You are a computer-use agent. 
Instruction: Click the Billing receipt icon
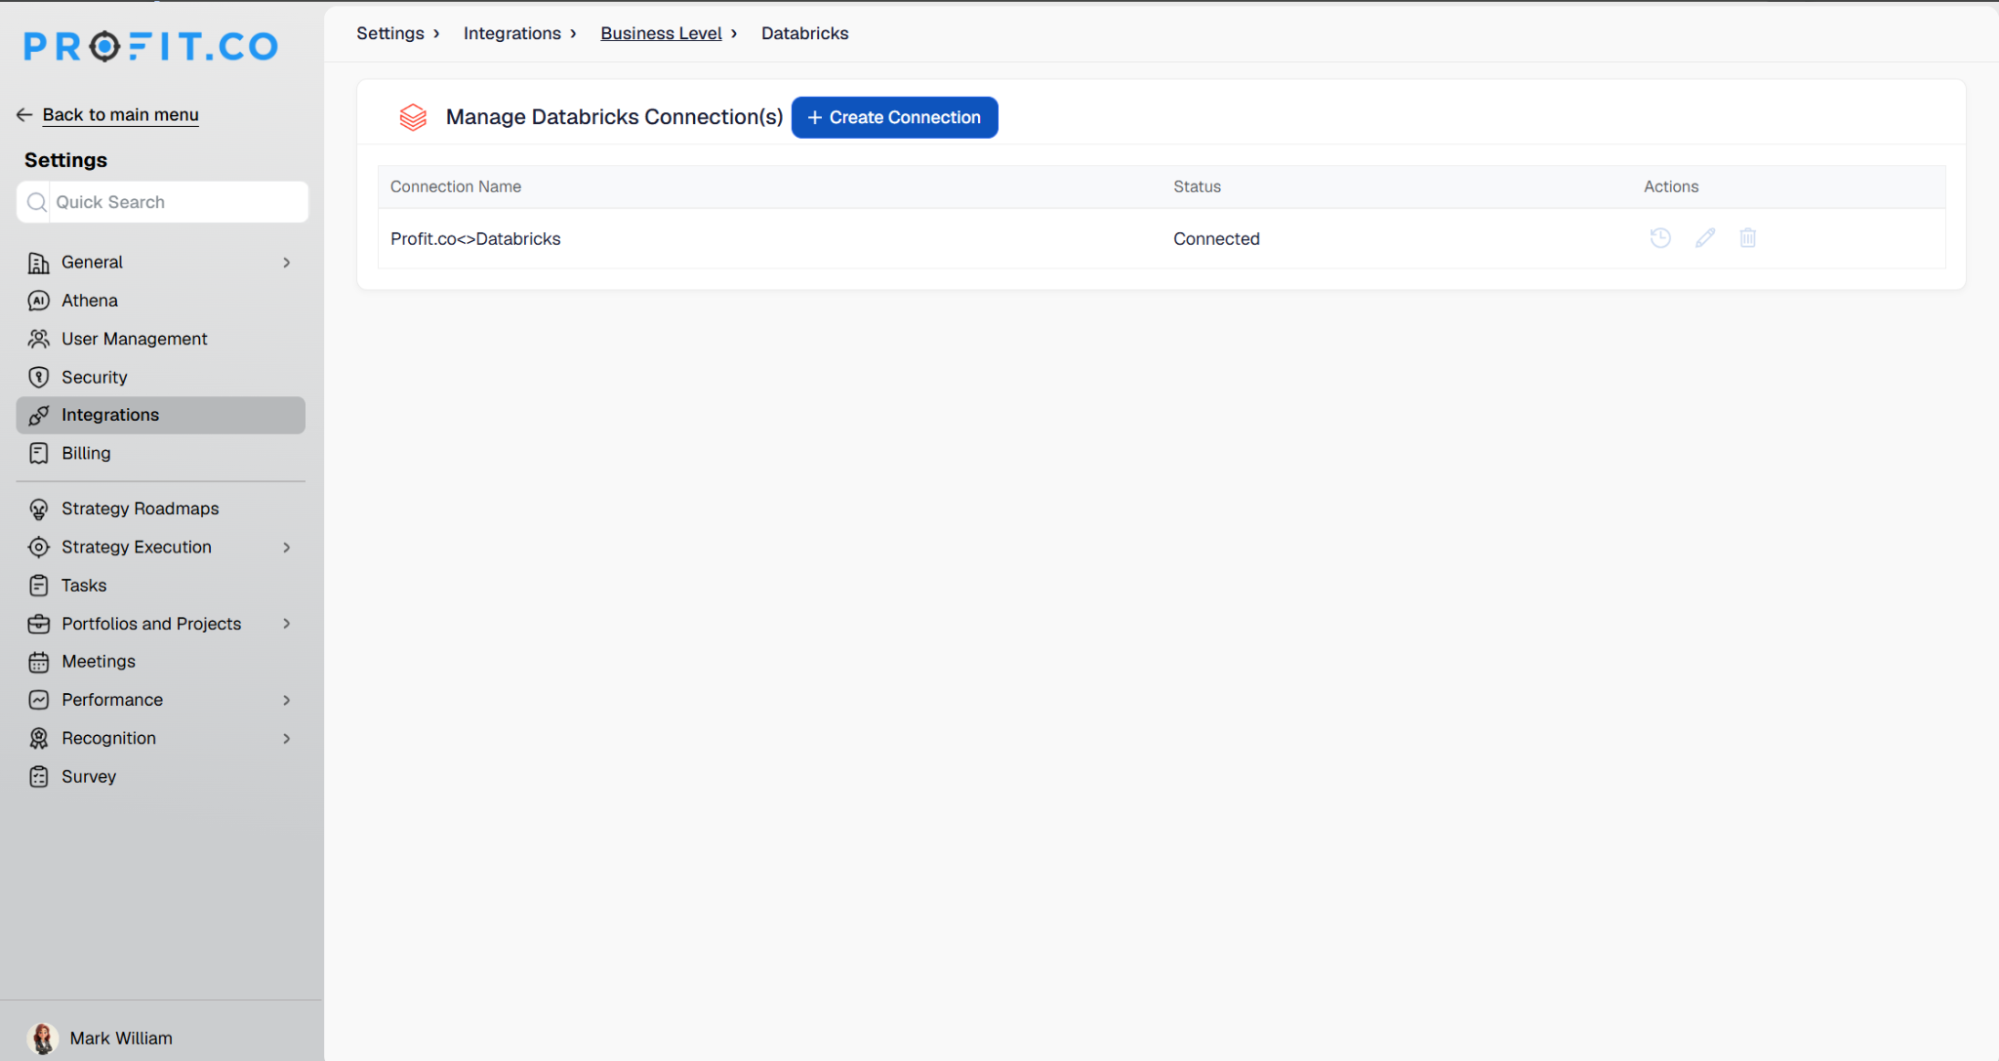point(39,453)
